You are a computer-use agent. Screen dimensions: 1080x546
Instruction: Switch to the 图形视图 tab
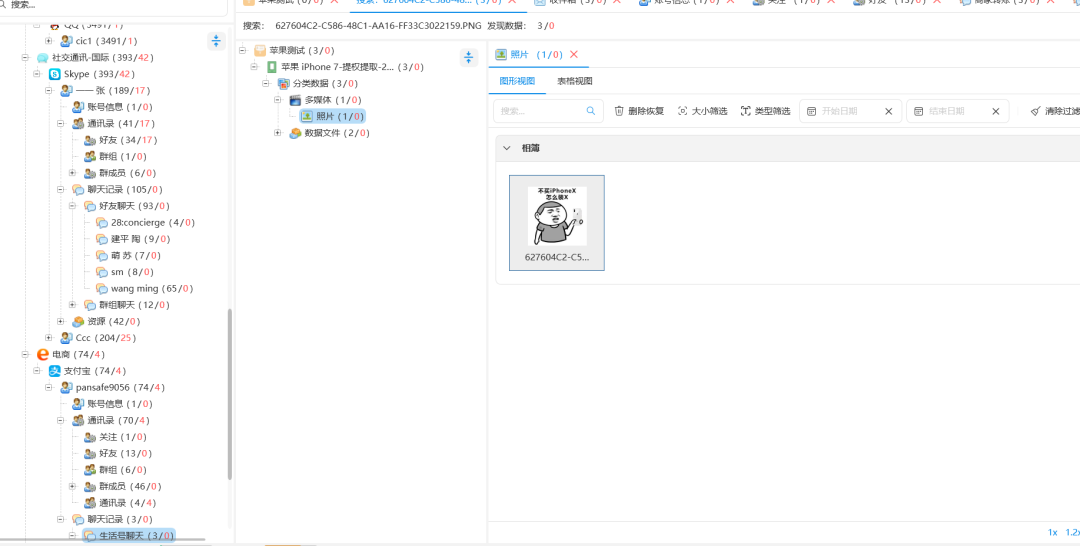[517, 81]
